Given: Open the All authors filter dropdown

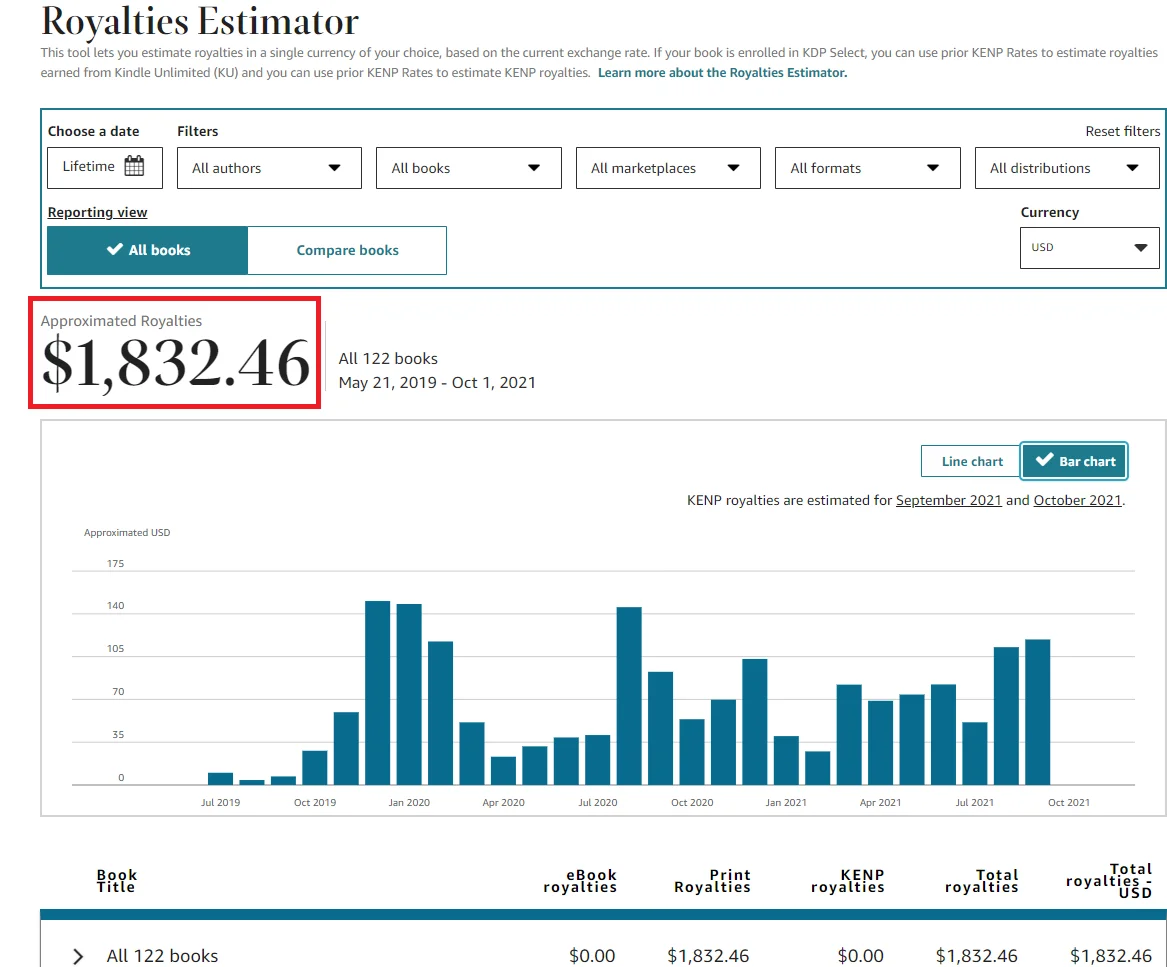Looking at the screenshot, I should [268, 167].
